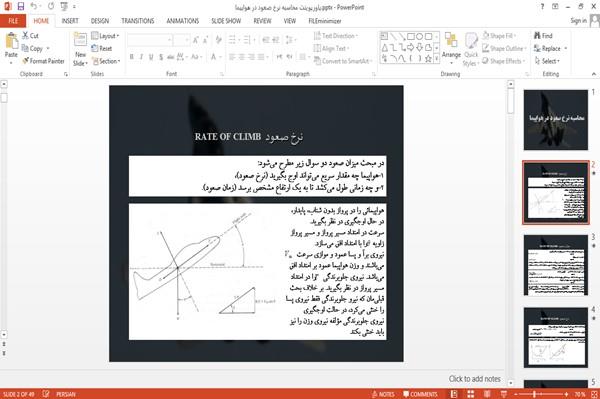Click the Cut scissors icon
The width and height of the screenshot is (600, 399).
tap(26, 36)
